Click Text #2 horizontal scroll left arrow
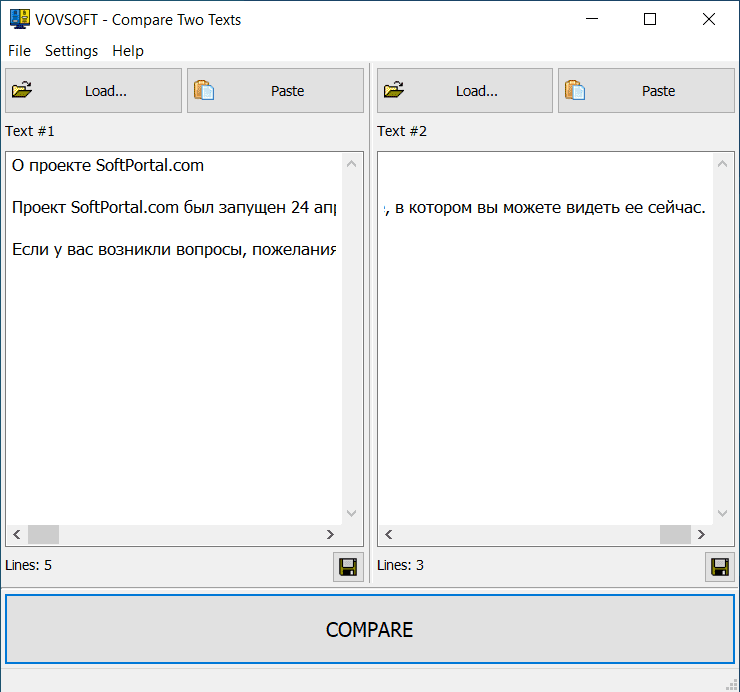 (x=389, y=534)
